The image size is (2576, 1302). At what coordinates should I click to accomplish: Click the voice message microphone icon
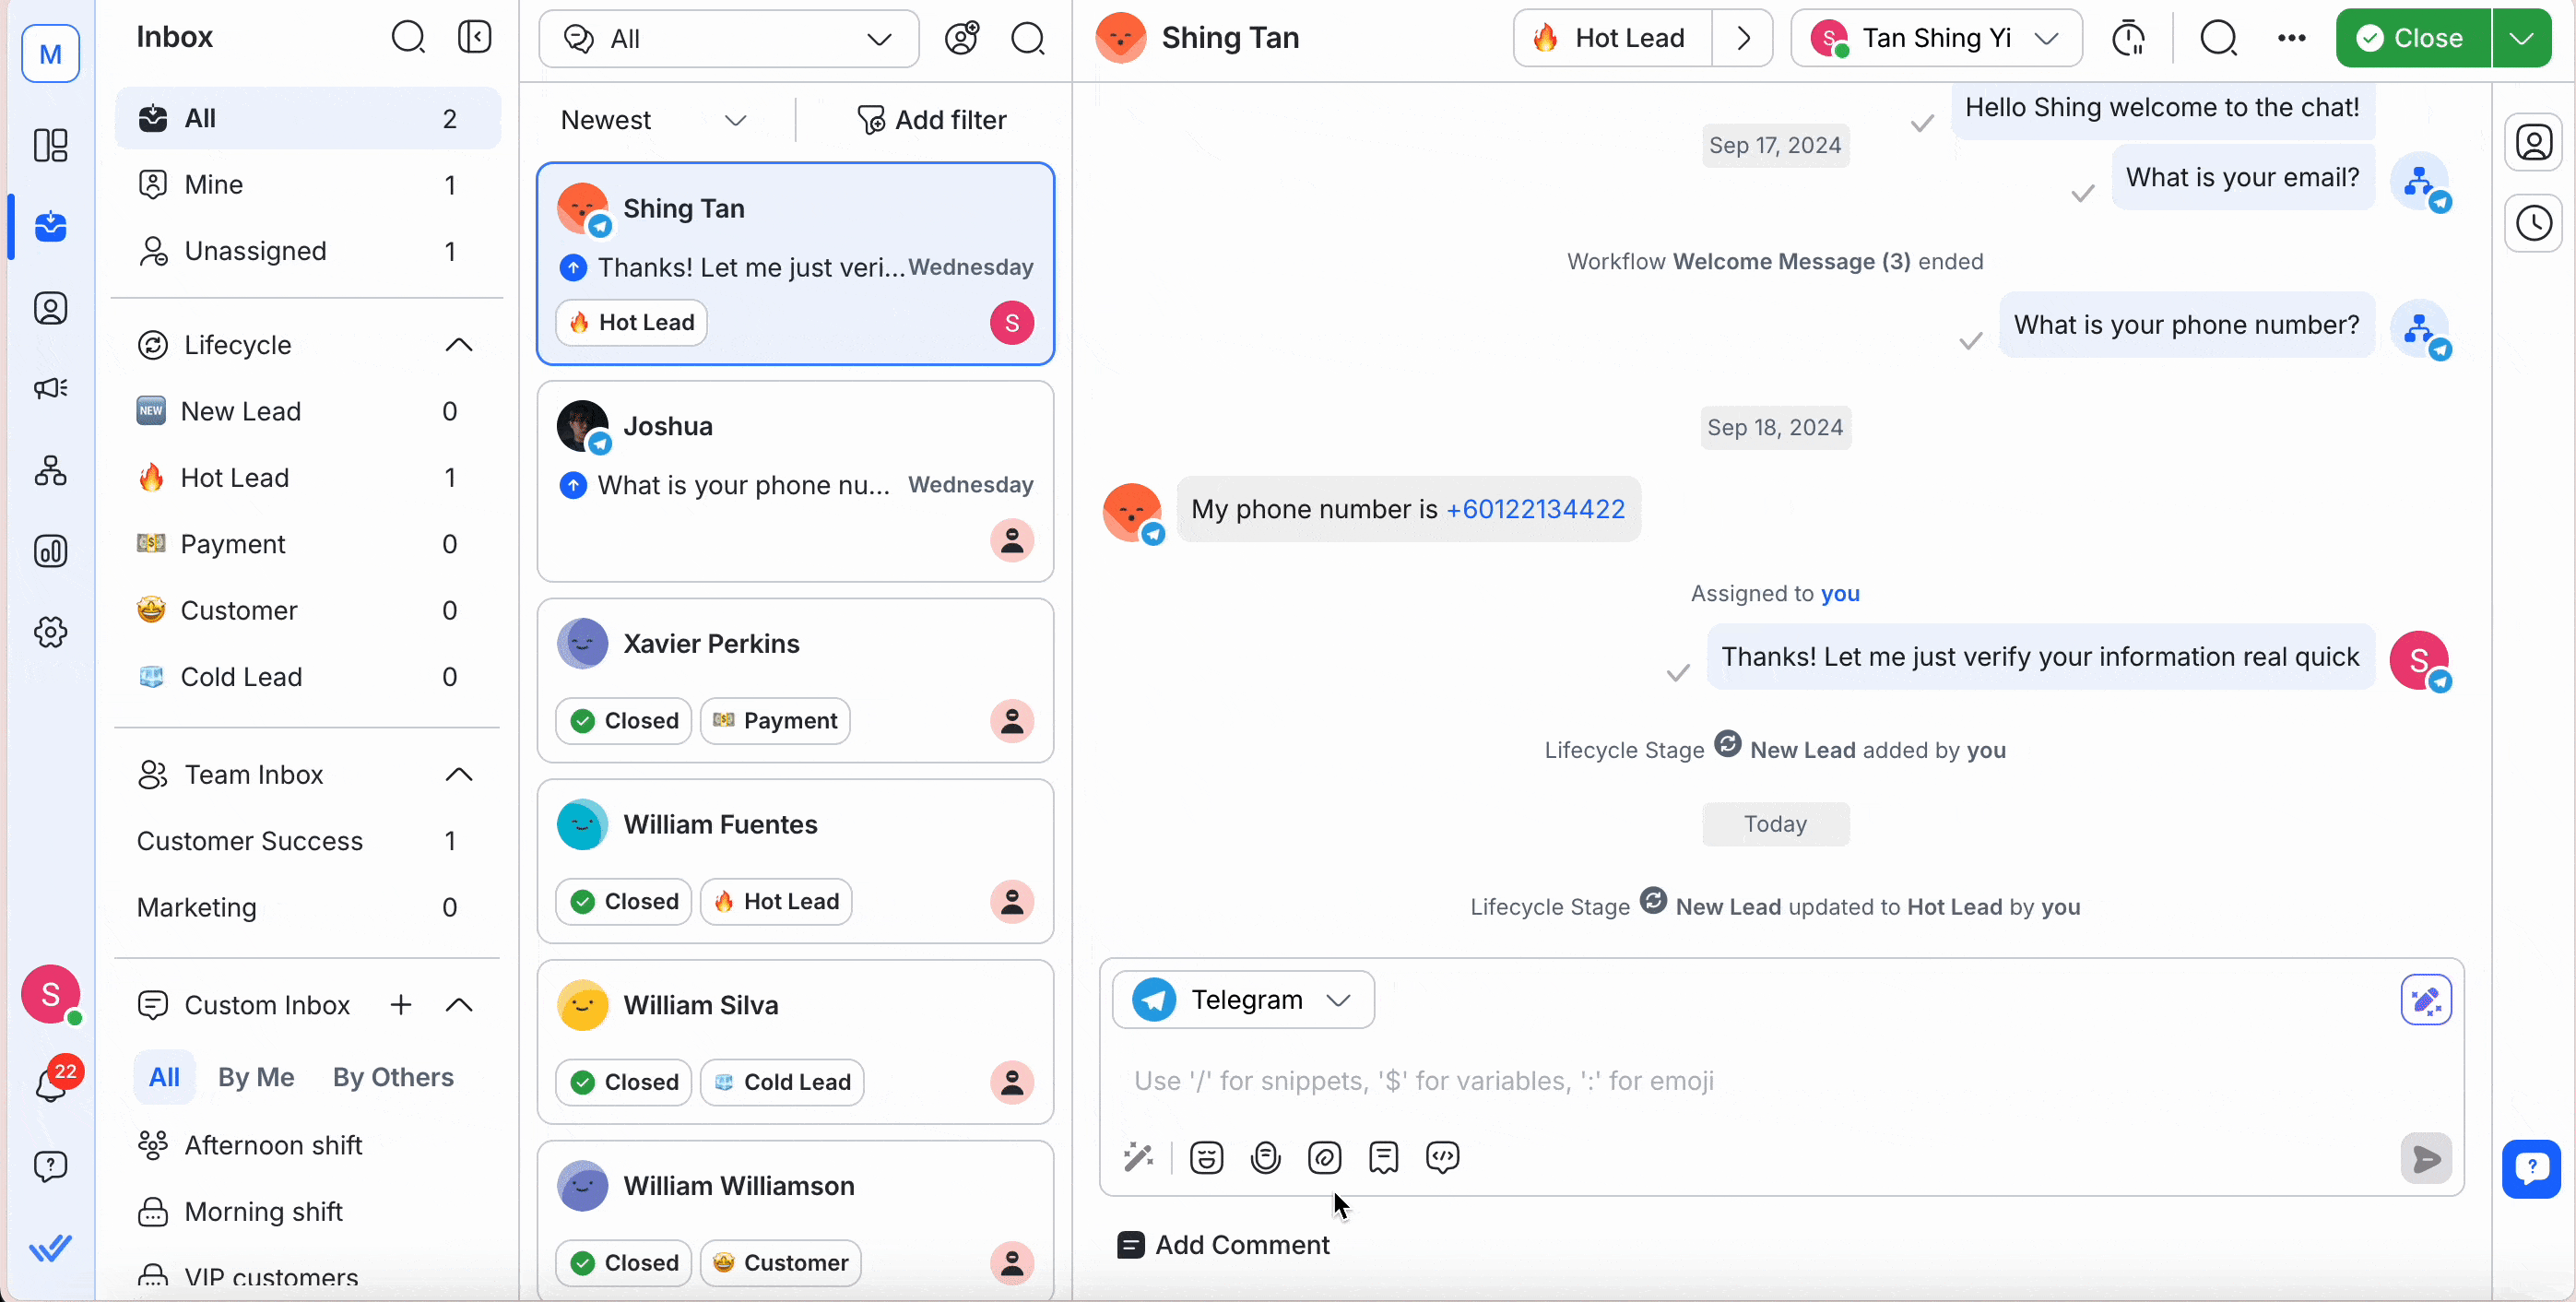pos(1265,1157)
